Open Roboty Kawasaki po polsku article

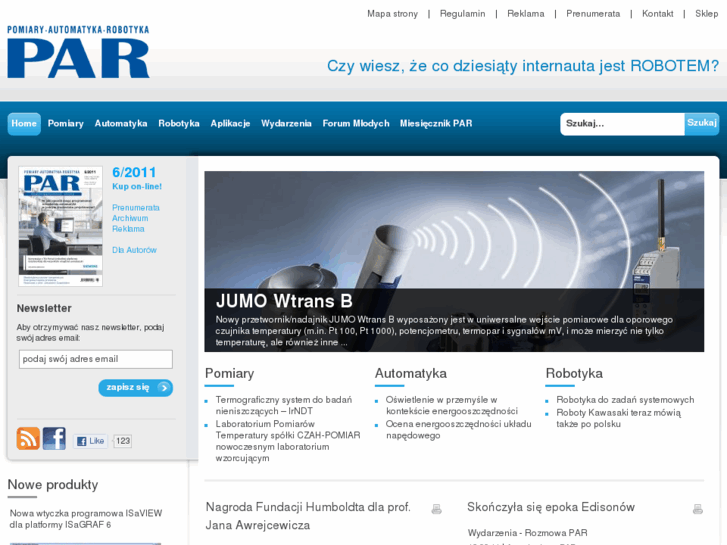tap(619, 418)
